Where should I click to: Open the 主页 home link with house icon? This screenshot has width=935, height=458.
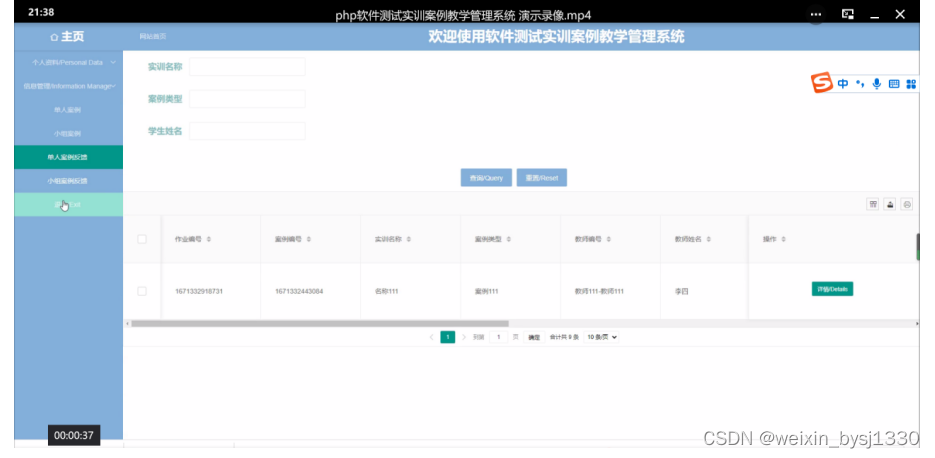click(67, 37)
